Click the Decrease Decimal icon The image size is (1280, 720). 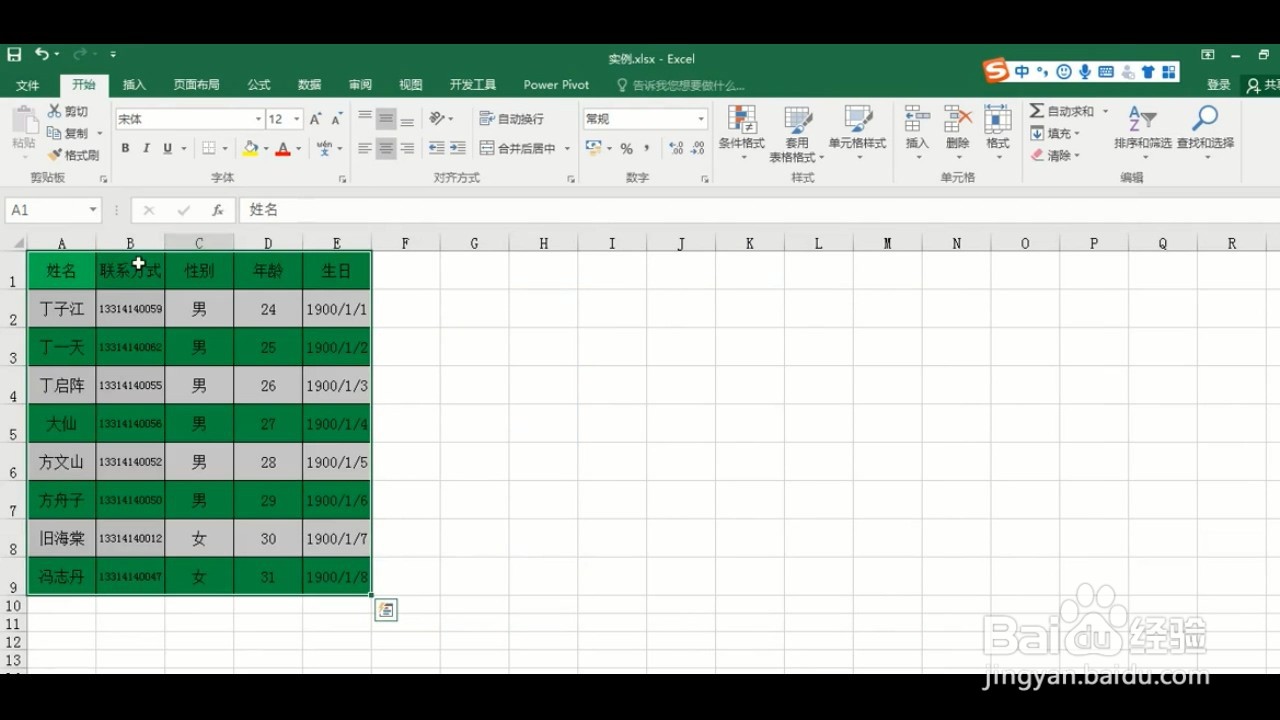tap(697, 148)
